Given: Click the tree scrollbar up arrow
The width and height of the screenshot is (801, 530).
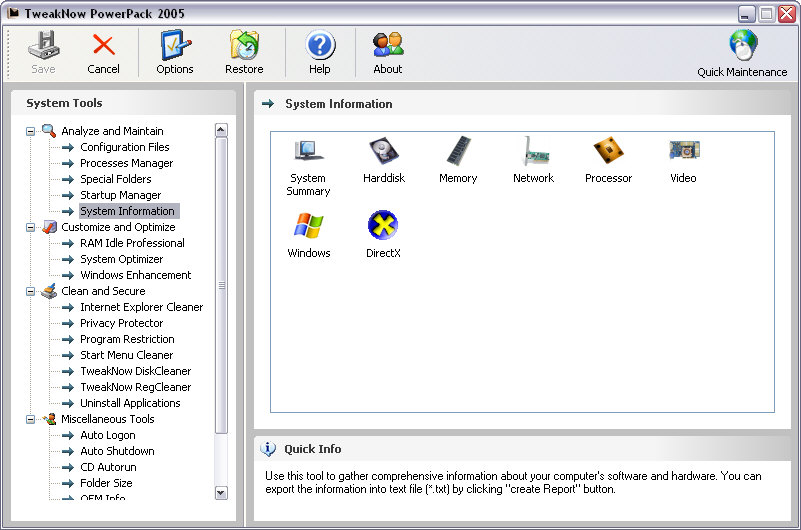Looking at the screenshot, I should 221,130.
